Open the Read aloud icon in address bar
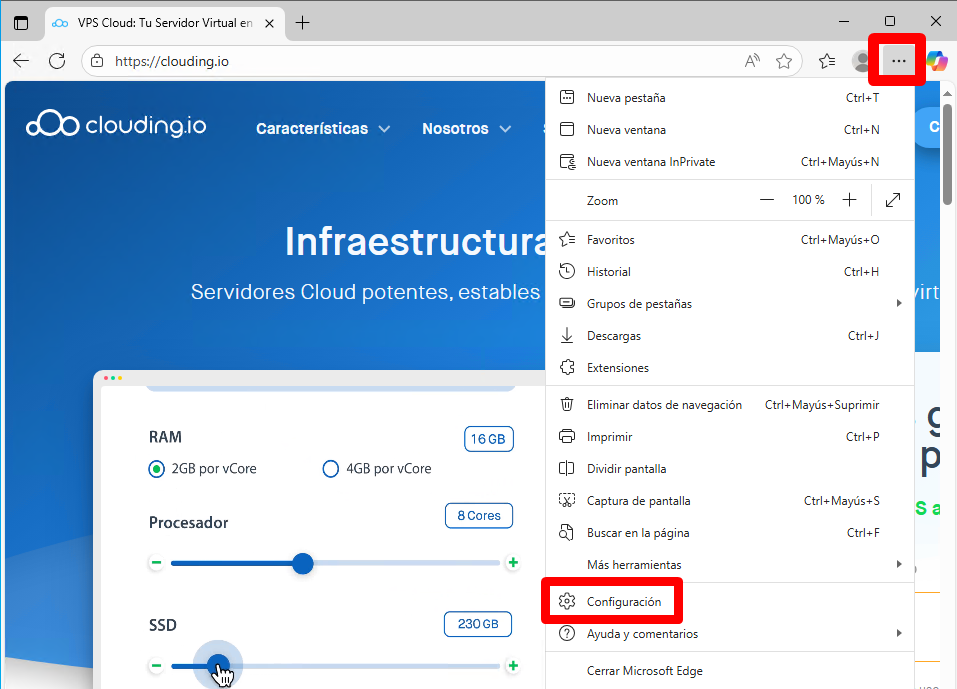Viewport: 957px width, 689px height. point(753,61)
